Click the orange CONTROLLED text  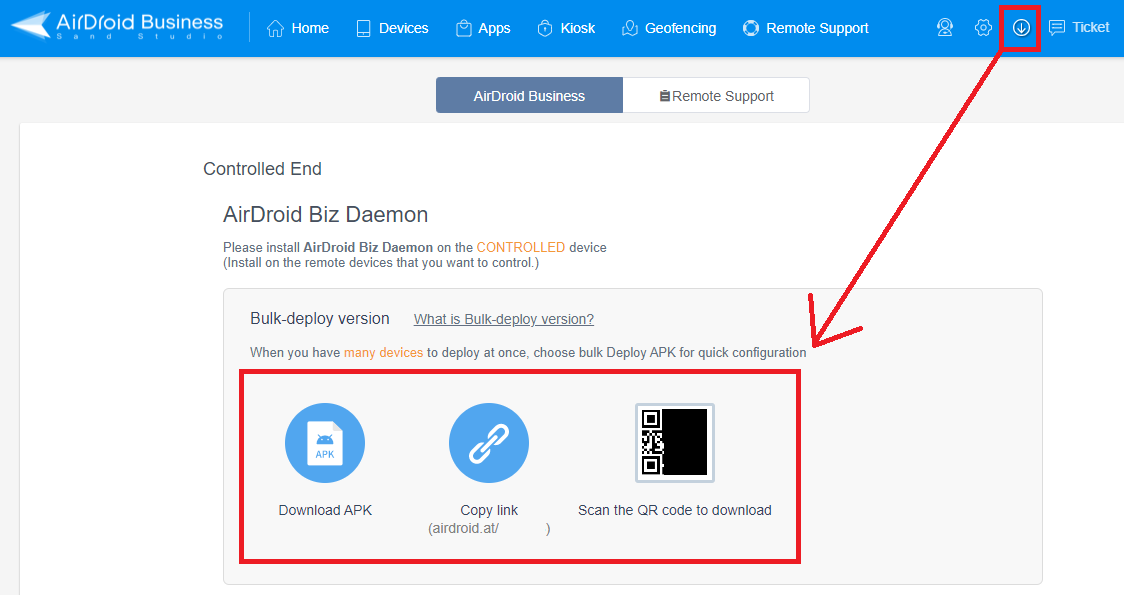coord(520,247)
